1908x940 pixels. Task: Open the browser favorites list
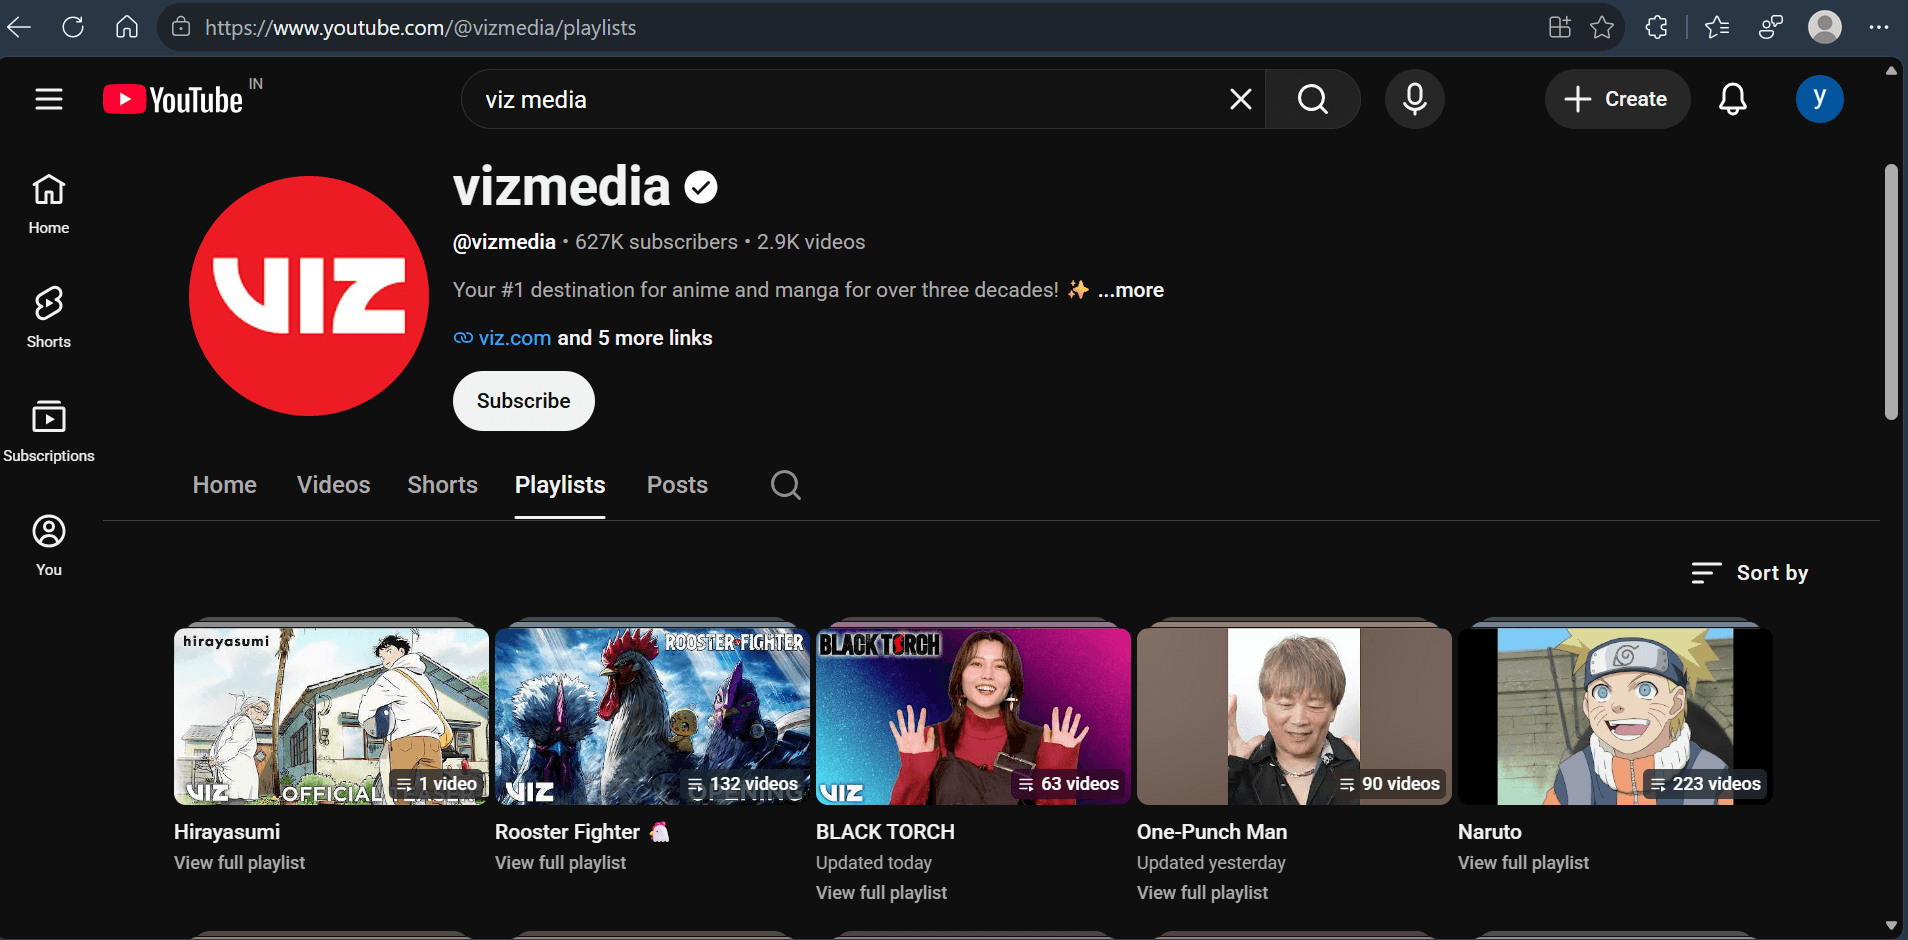point(1717,27)
